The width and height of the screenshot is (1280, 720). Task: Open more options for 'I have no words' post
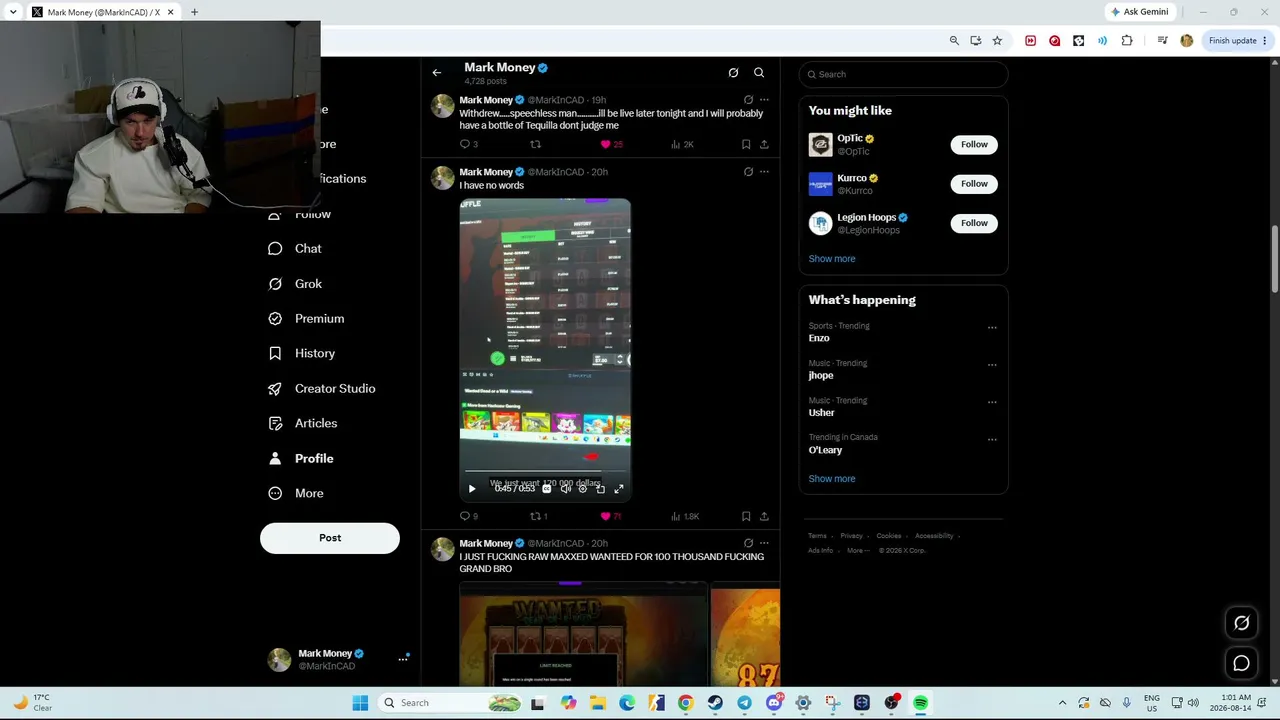pos(764,172)
